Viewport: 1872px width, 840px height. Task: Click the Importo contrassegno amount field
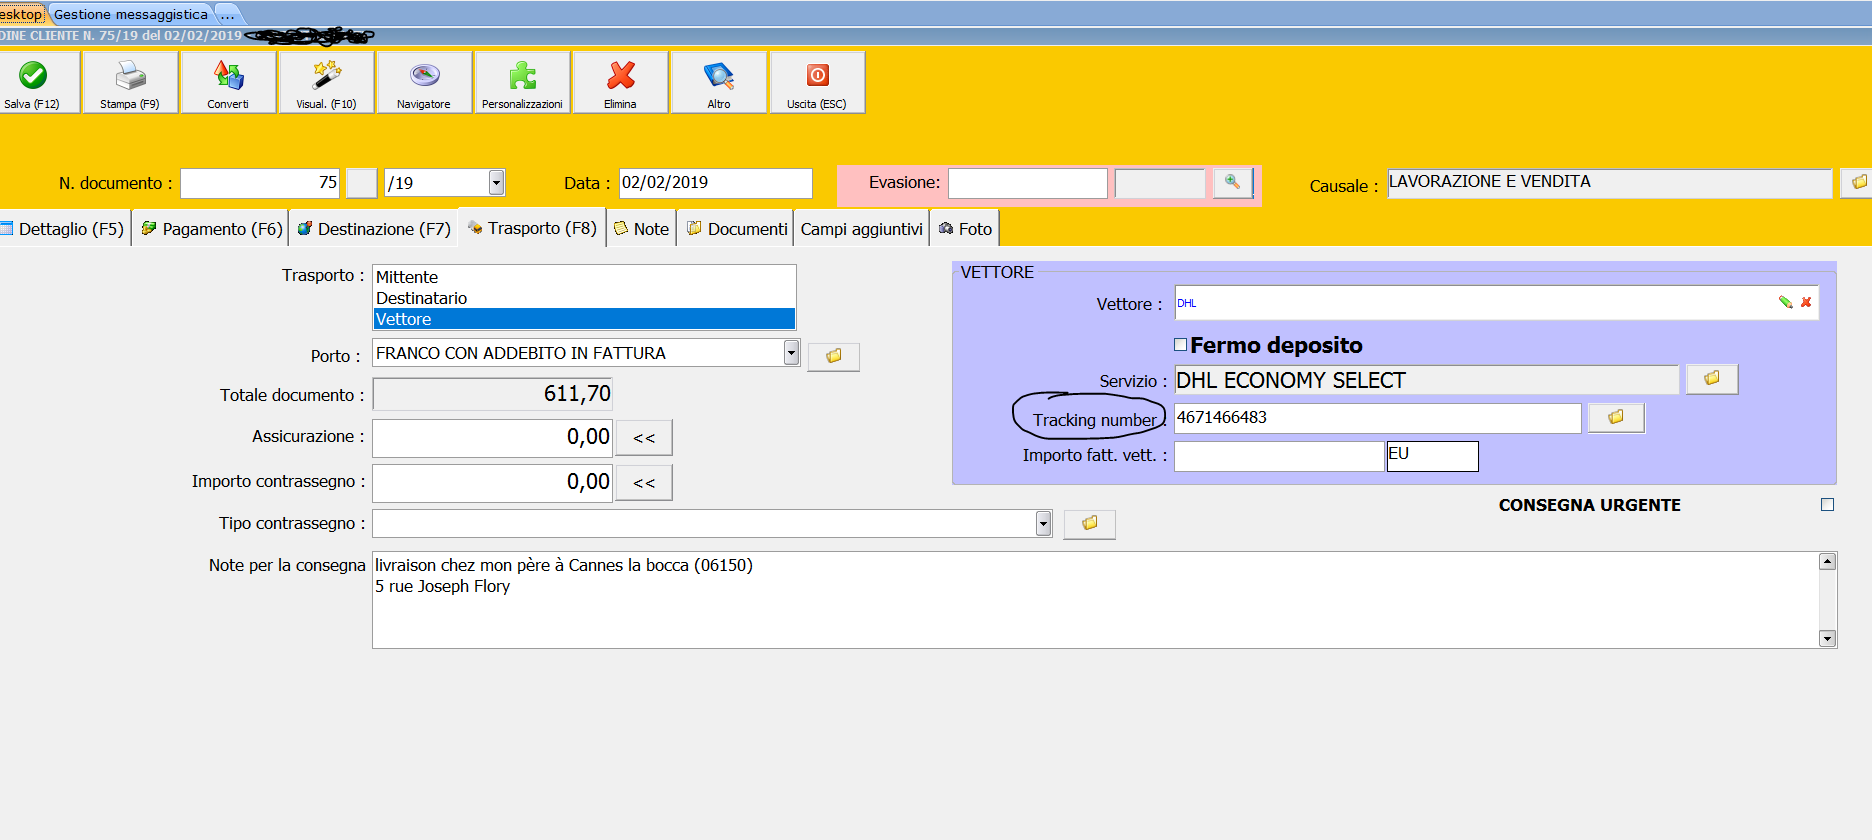click(492, 483)
